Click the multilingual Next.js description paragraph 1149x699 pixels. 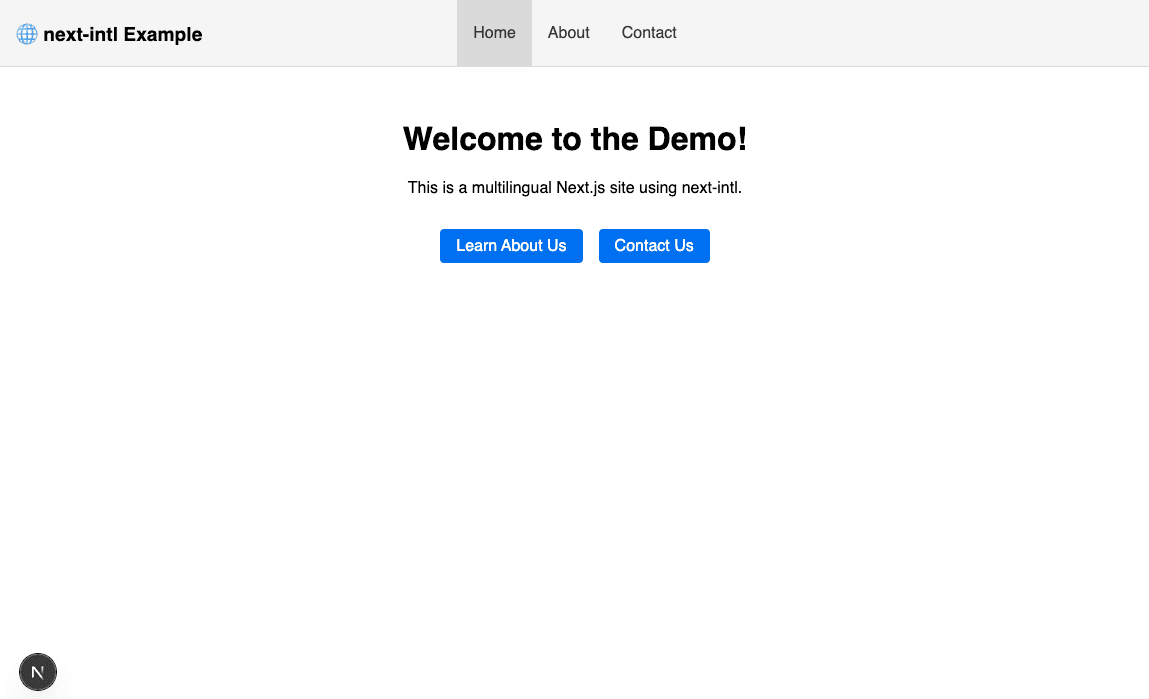tap(574, 187)
